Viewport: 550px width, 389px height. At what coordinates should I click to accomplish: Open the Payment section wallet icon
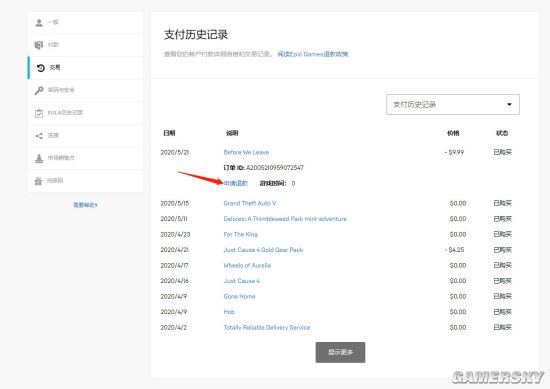39,45
